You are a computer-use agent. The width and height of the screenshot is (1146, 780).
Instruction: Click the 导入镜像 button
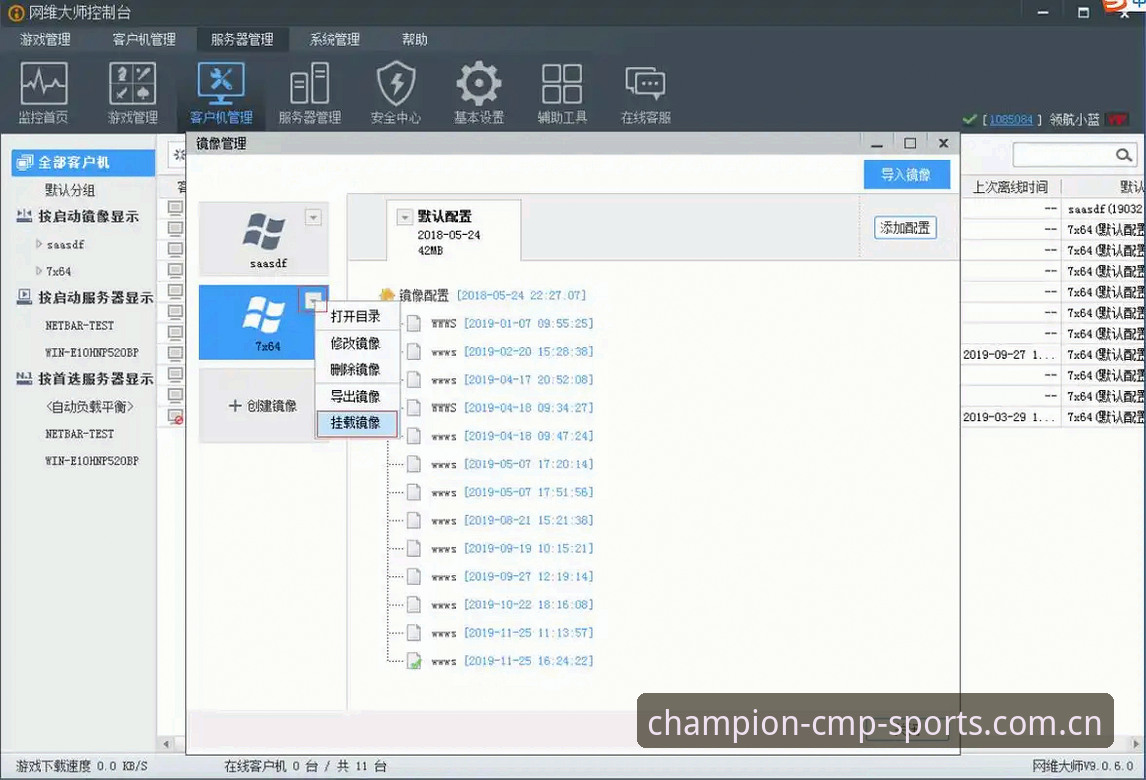click(906, 175)
